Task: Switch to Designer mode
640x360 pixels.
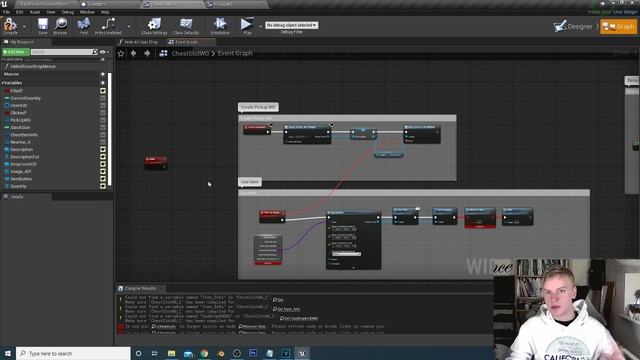Action: click(573, 27)
